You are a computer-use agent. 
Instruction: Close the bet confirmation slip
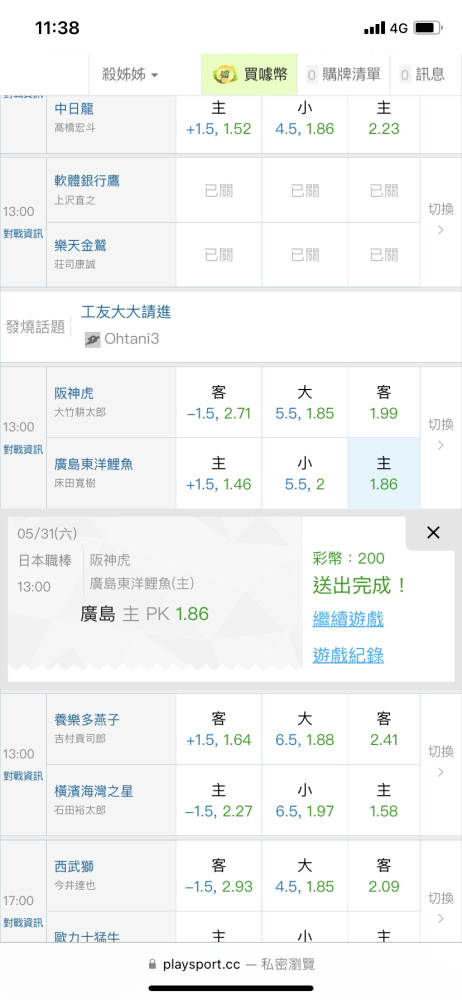(433, 533)
